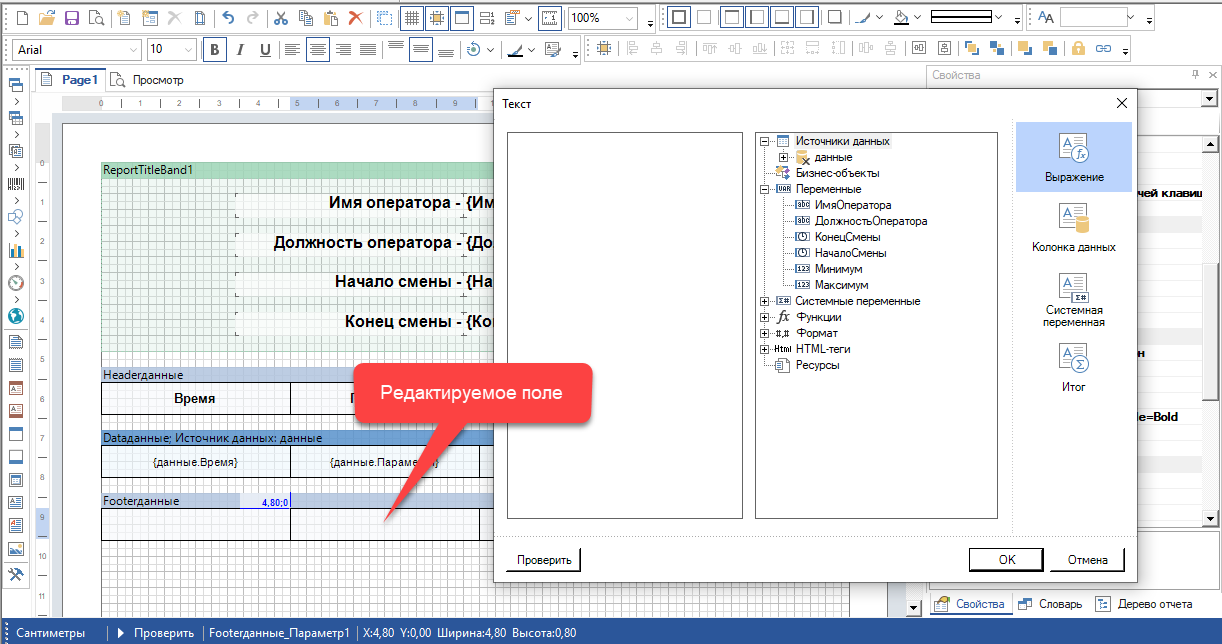Image resolution: width=1222 pixels, height=644 pixels.
Task: Switch to the Page1 tab
Action: (70, 80)
